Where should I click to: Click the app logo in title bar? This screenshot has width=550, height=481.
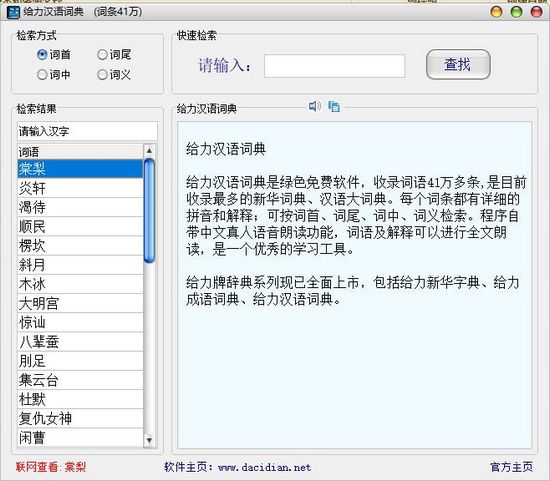[13, 12]
